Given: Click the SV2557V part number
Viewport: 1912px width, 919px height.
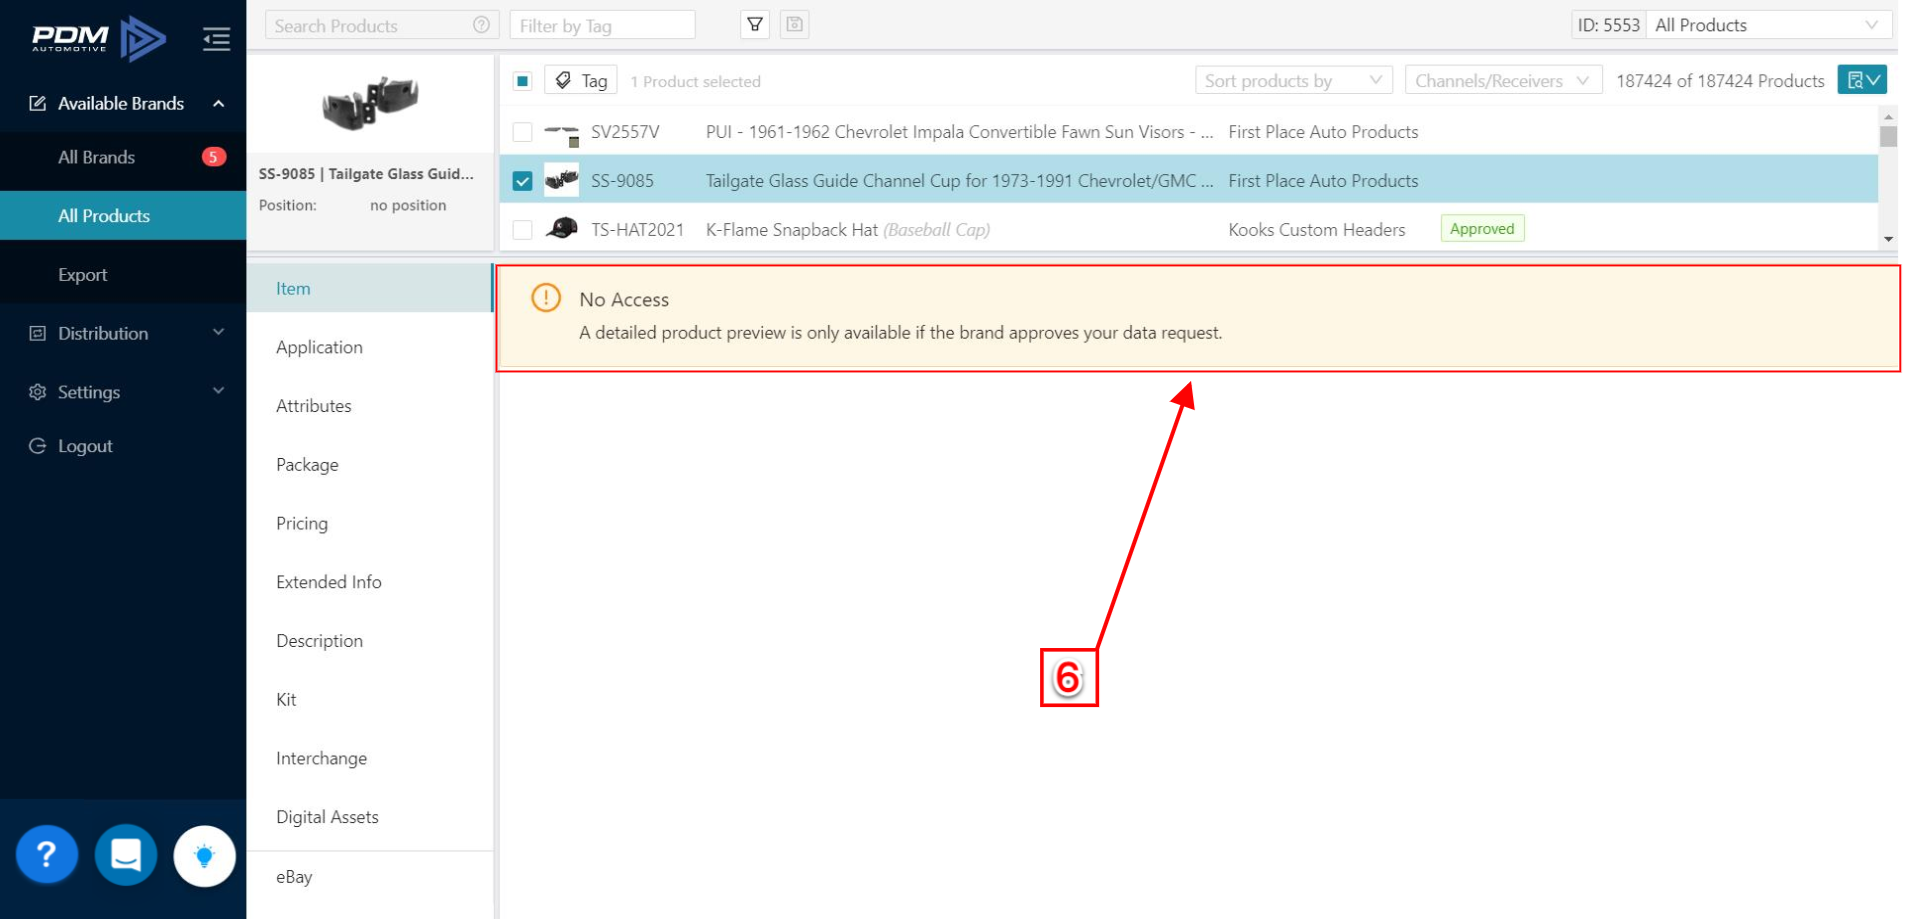Looking at the screenshot, I should pyautogui.click(x=625, y=132).
